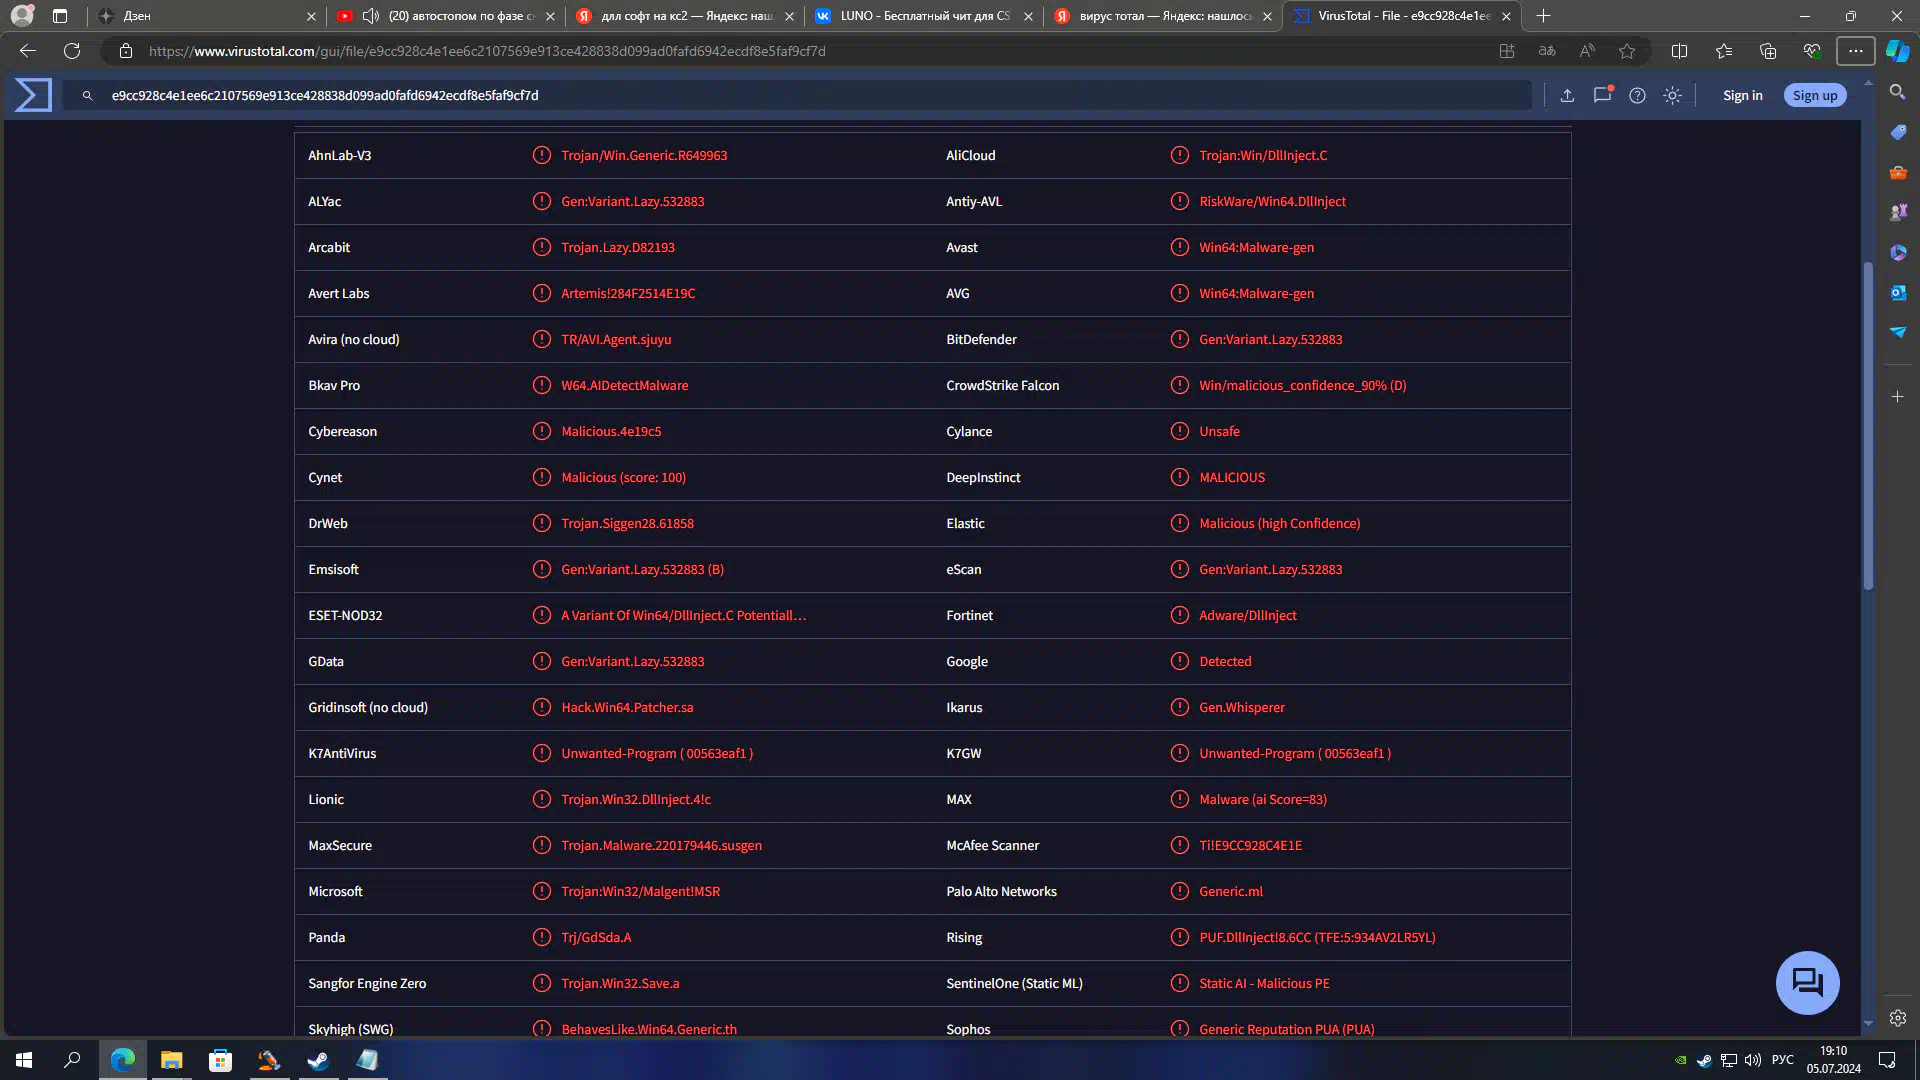The height and width of the screenshot is (1080, 1920).
Task: Click the Sign up button
Action: coord(1815,95)
